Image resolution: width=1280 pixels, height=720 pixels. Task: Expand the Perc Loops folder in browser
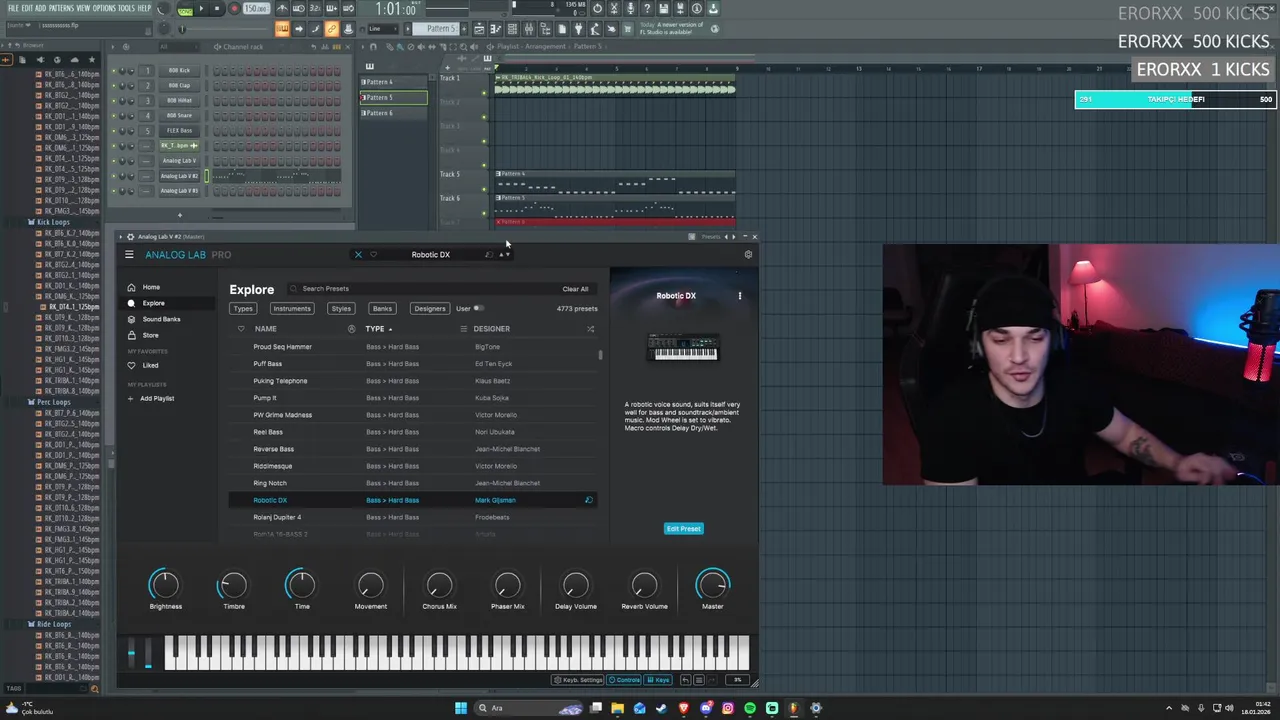(52, 402)
